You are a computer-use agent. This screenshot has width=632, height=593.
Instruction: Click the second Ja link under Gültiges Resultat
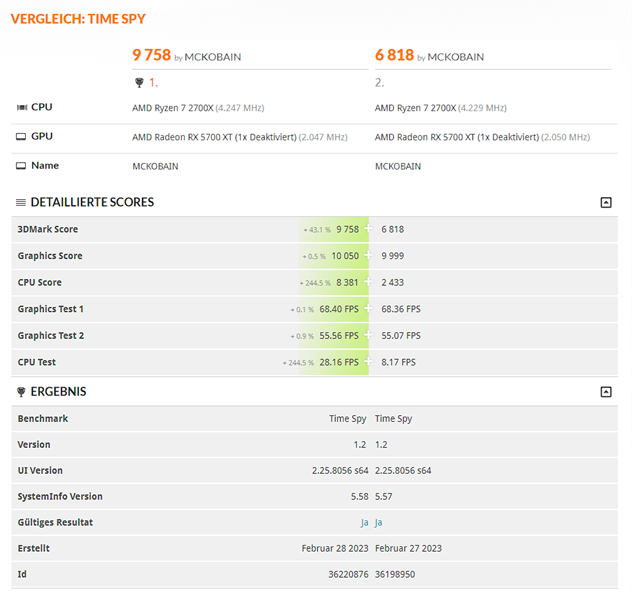378,522
